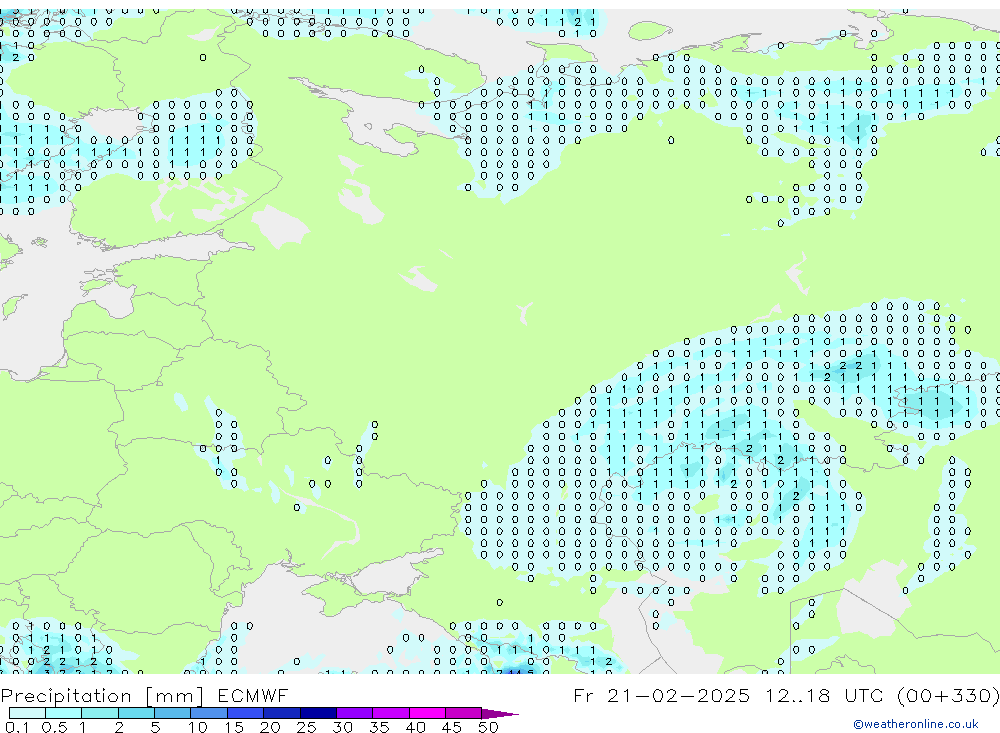1000x733 pixels.
Task: Pick the legend swatch between 45 and 50
Action: click(x=464, y=713)
